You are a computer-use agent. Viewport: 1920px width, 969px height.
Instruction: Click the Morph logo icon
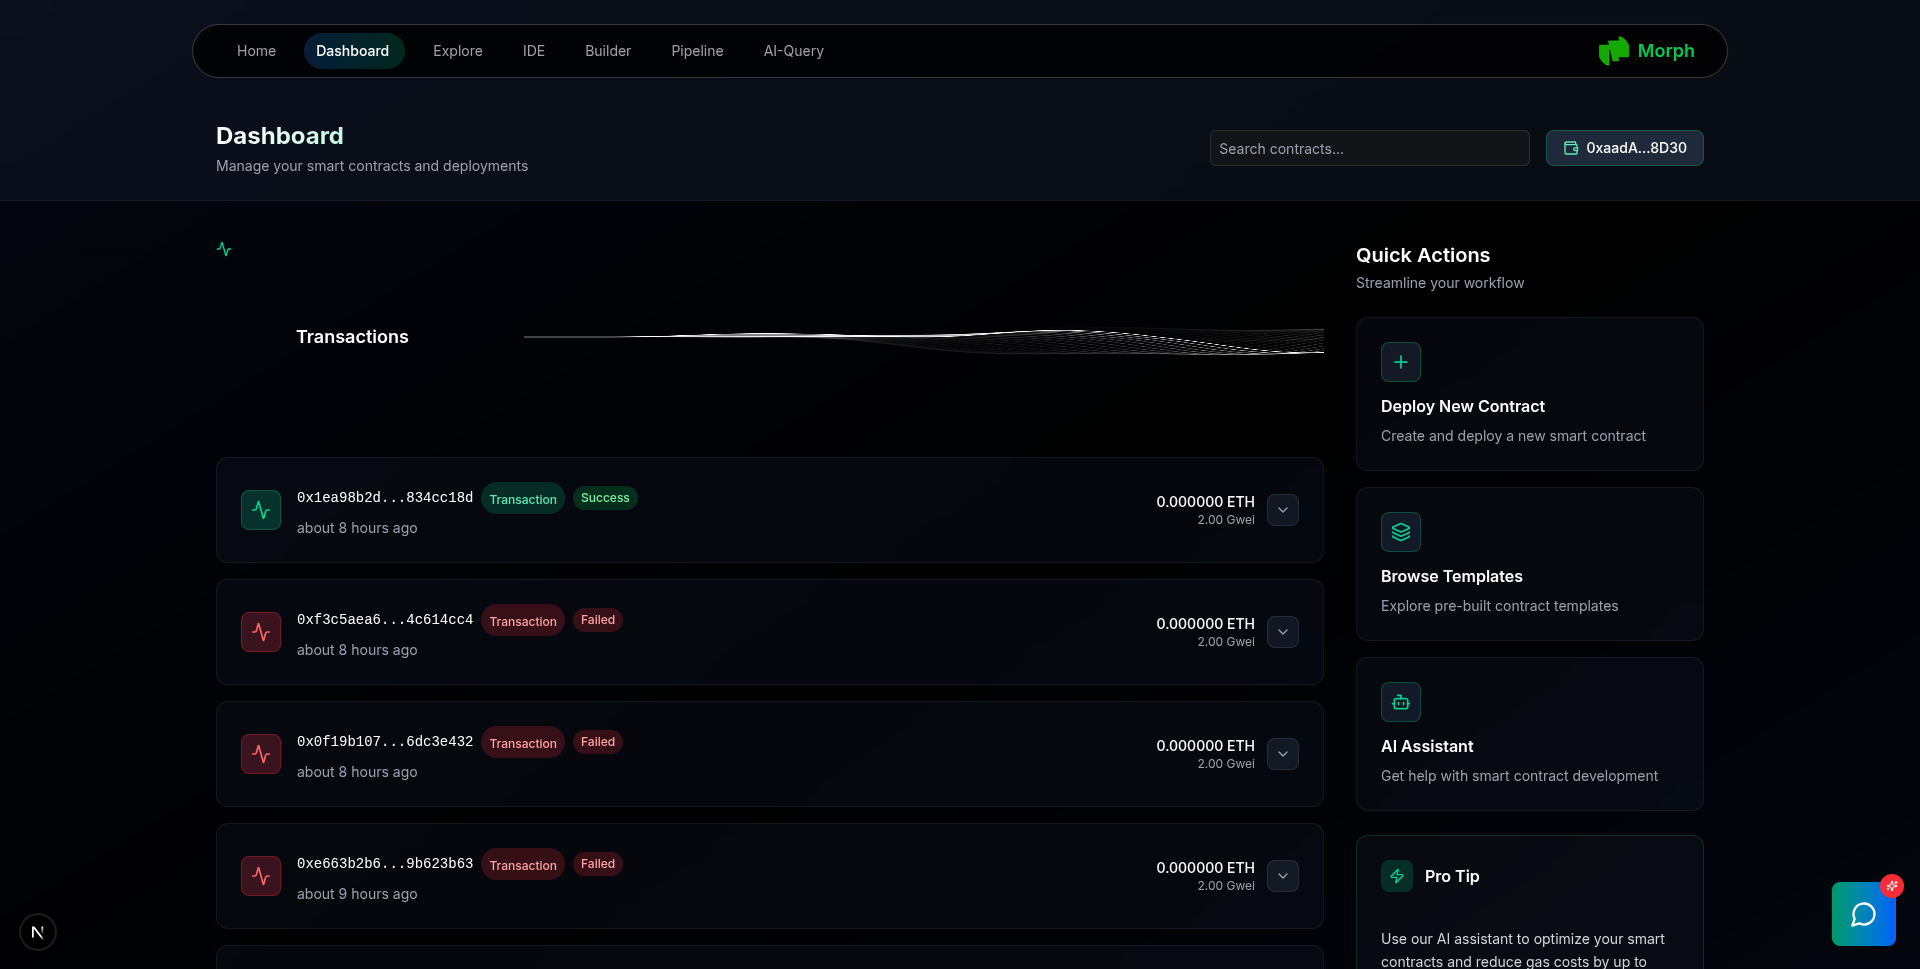click(1613, 51)
